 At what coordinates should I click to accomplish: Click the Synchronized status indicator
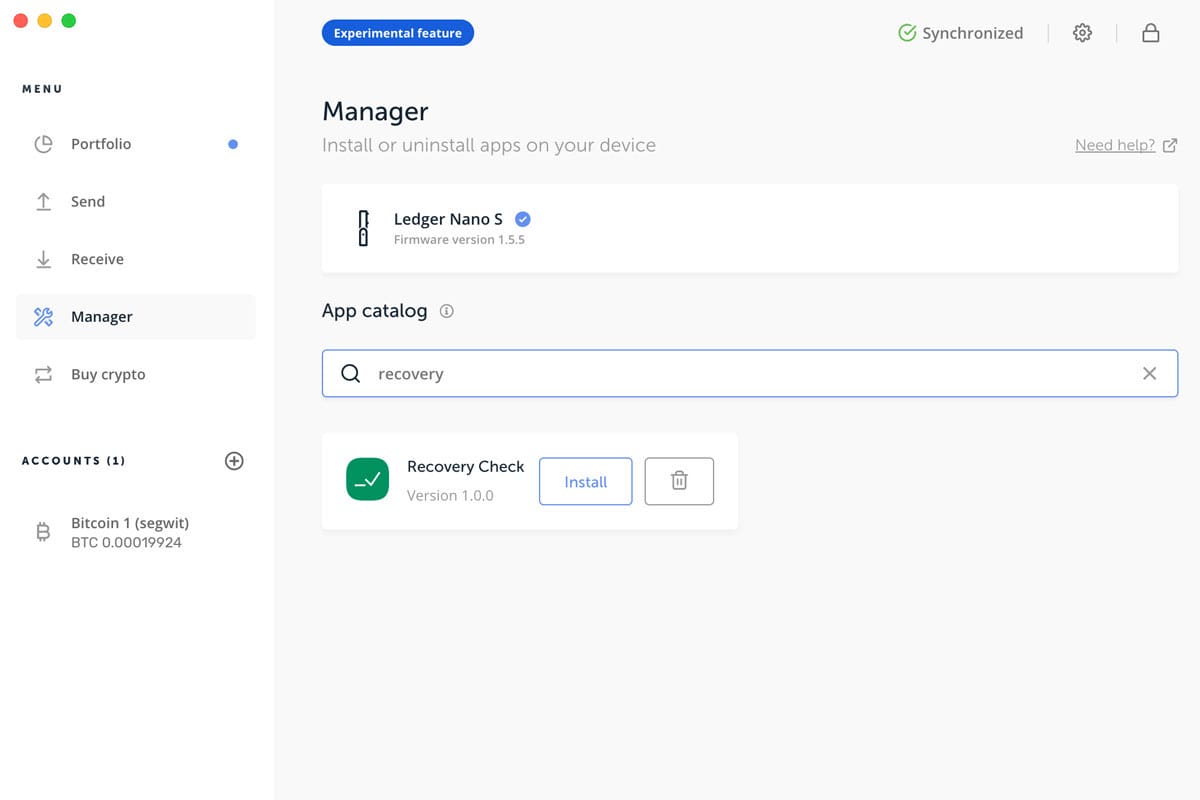(x=960, y=33)
